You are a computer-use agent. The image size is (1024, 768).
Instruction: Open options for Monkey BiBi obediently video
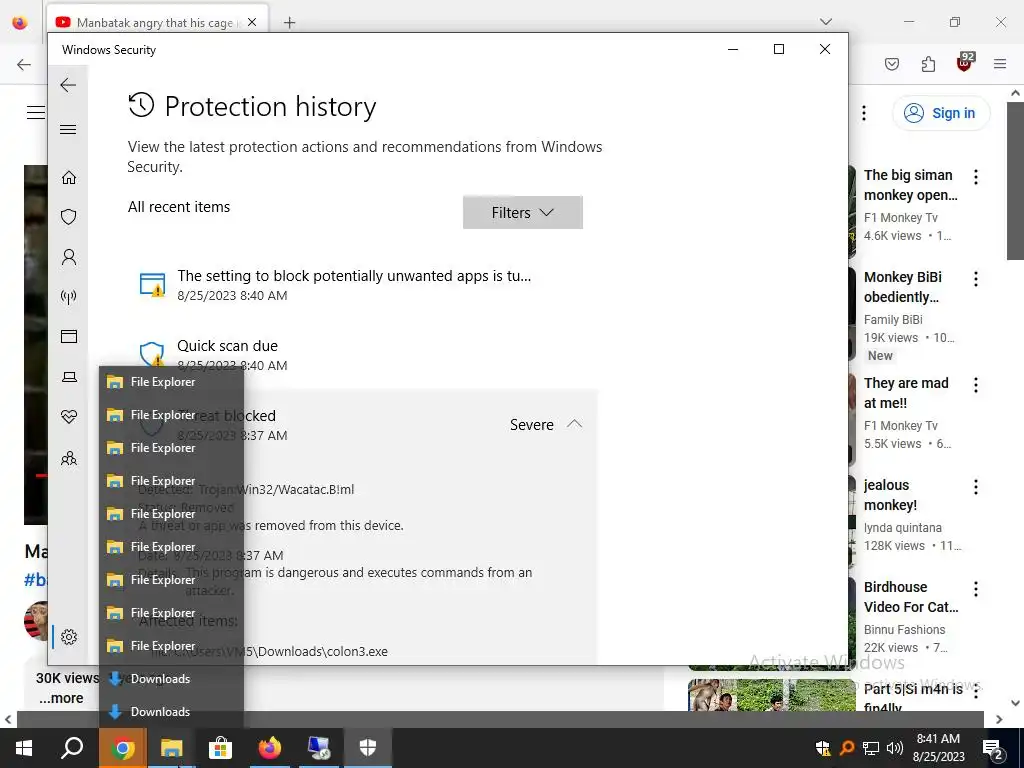(x=976, y=279)
